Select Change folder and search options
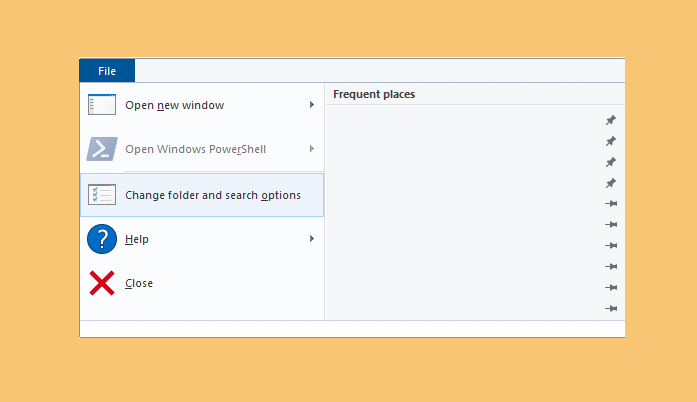Image resolution: width=697 pixels, height=402 pixels. click(x=202, y=195)
